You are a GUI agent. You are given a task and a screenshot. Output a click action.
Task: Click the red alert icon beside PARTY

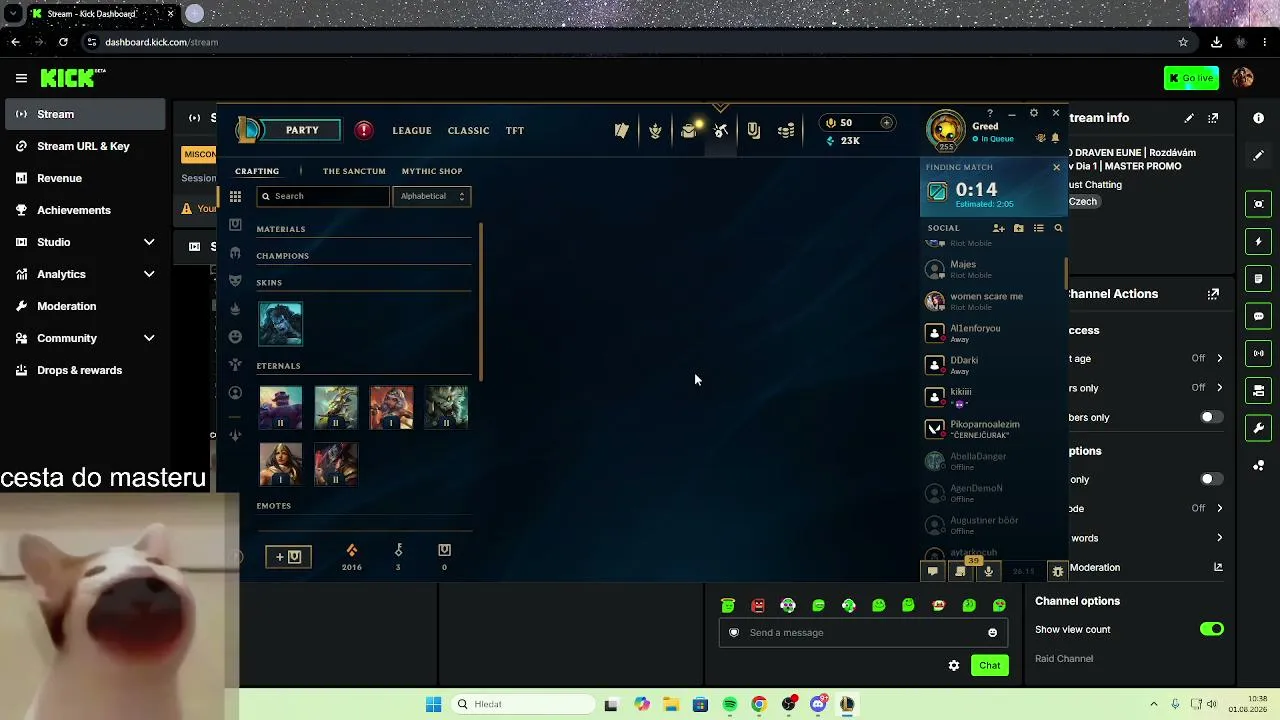tap(364, 130)
